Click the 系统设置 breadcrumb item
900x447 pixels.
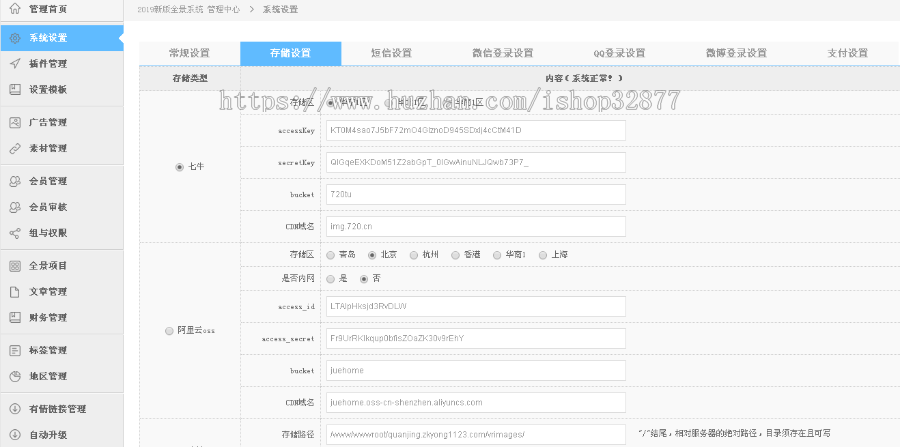[280, 9]
